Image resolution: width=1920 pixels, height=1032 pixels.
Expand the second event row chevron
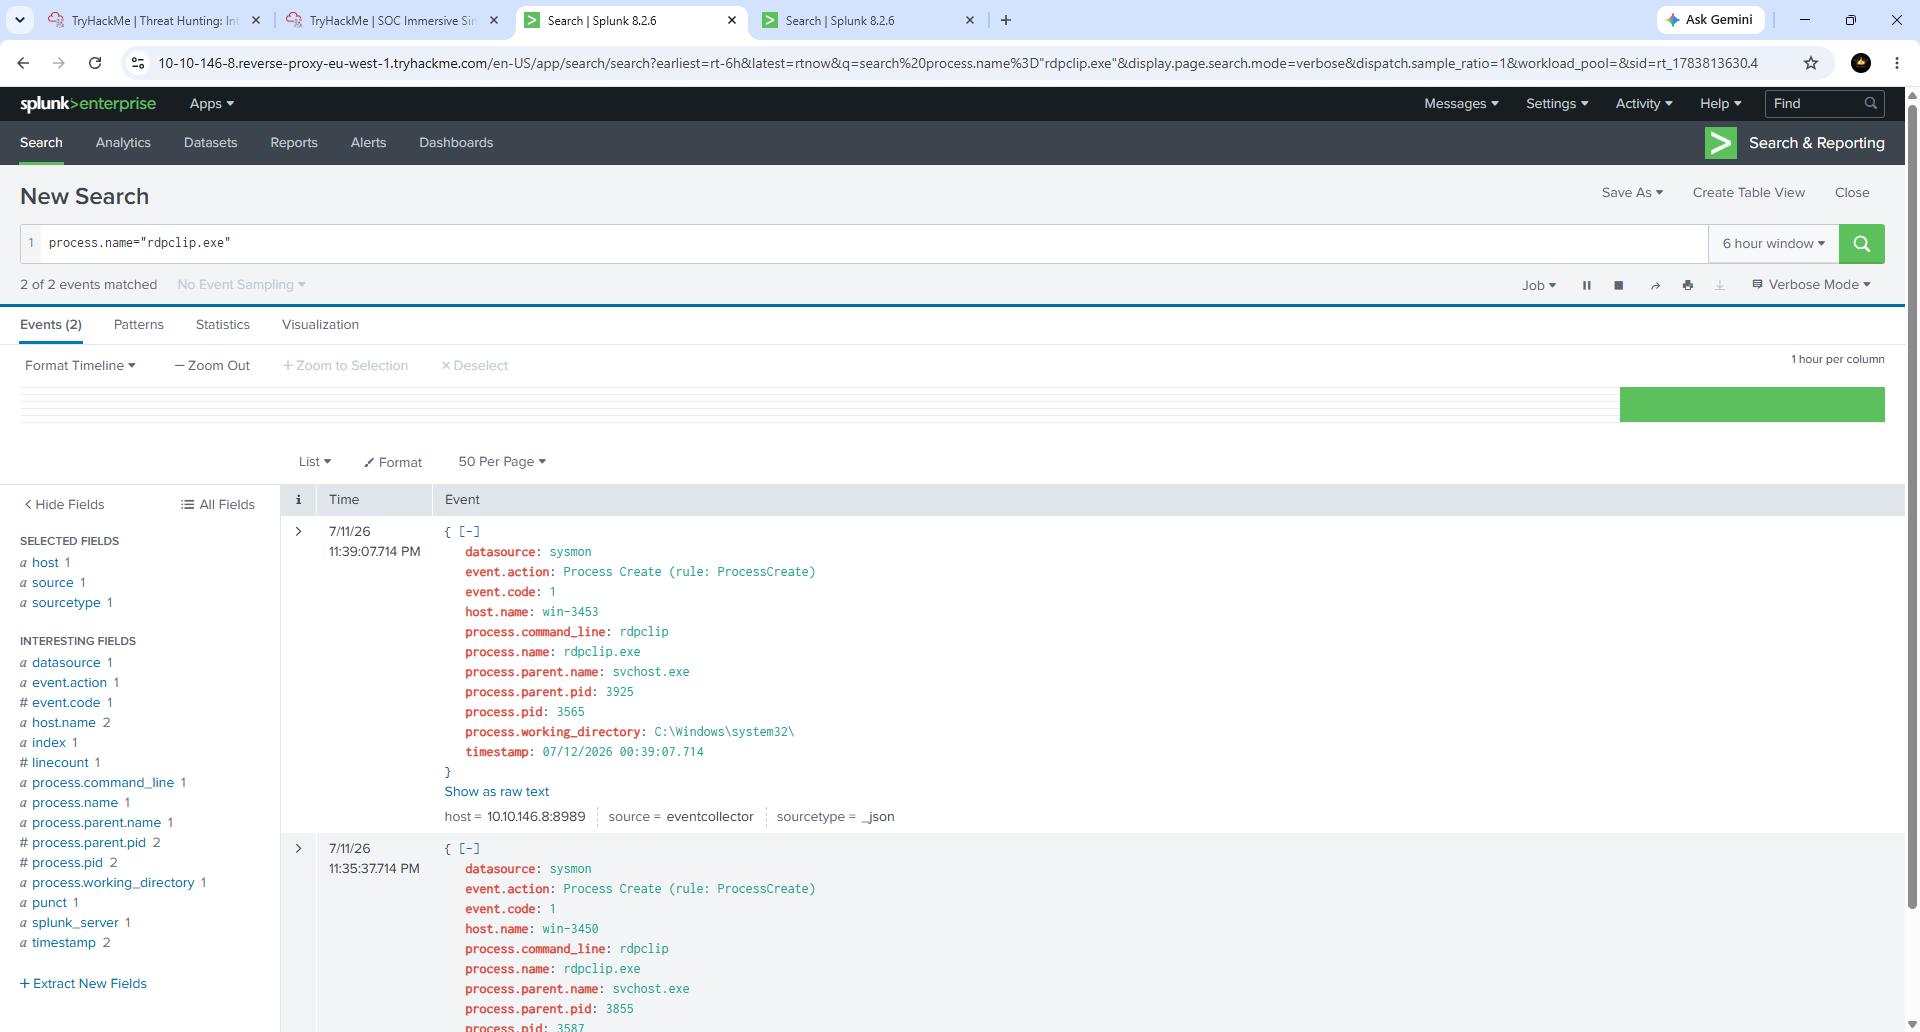pos(298,848)
